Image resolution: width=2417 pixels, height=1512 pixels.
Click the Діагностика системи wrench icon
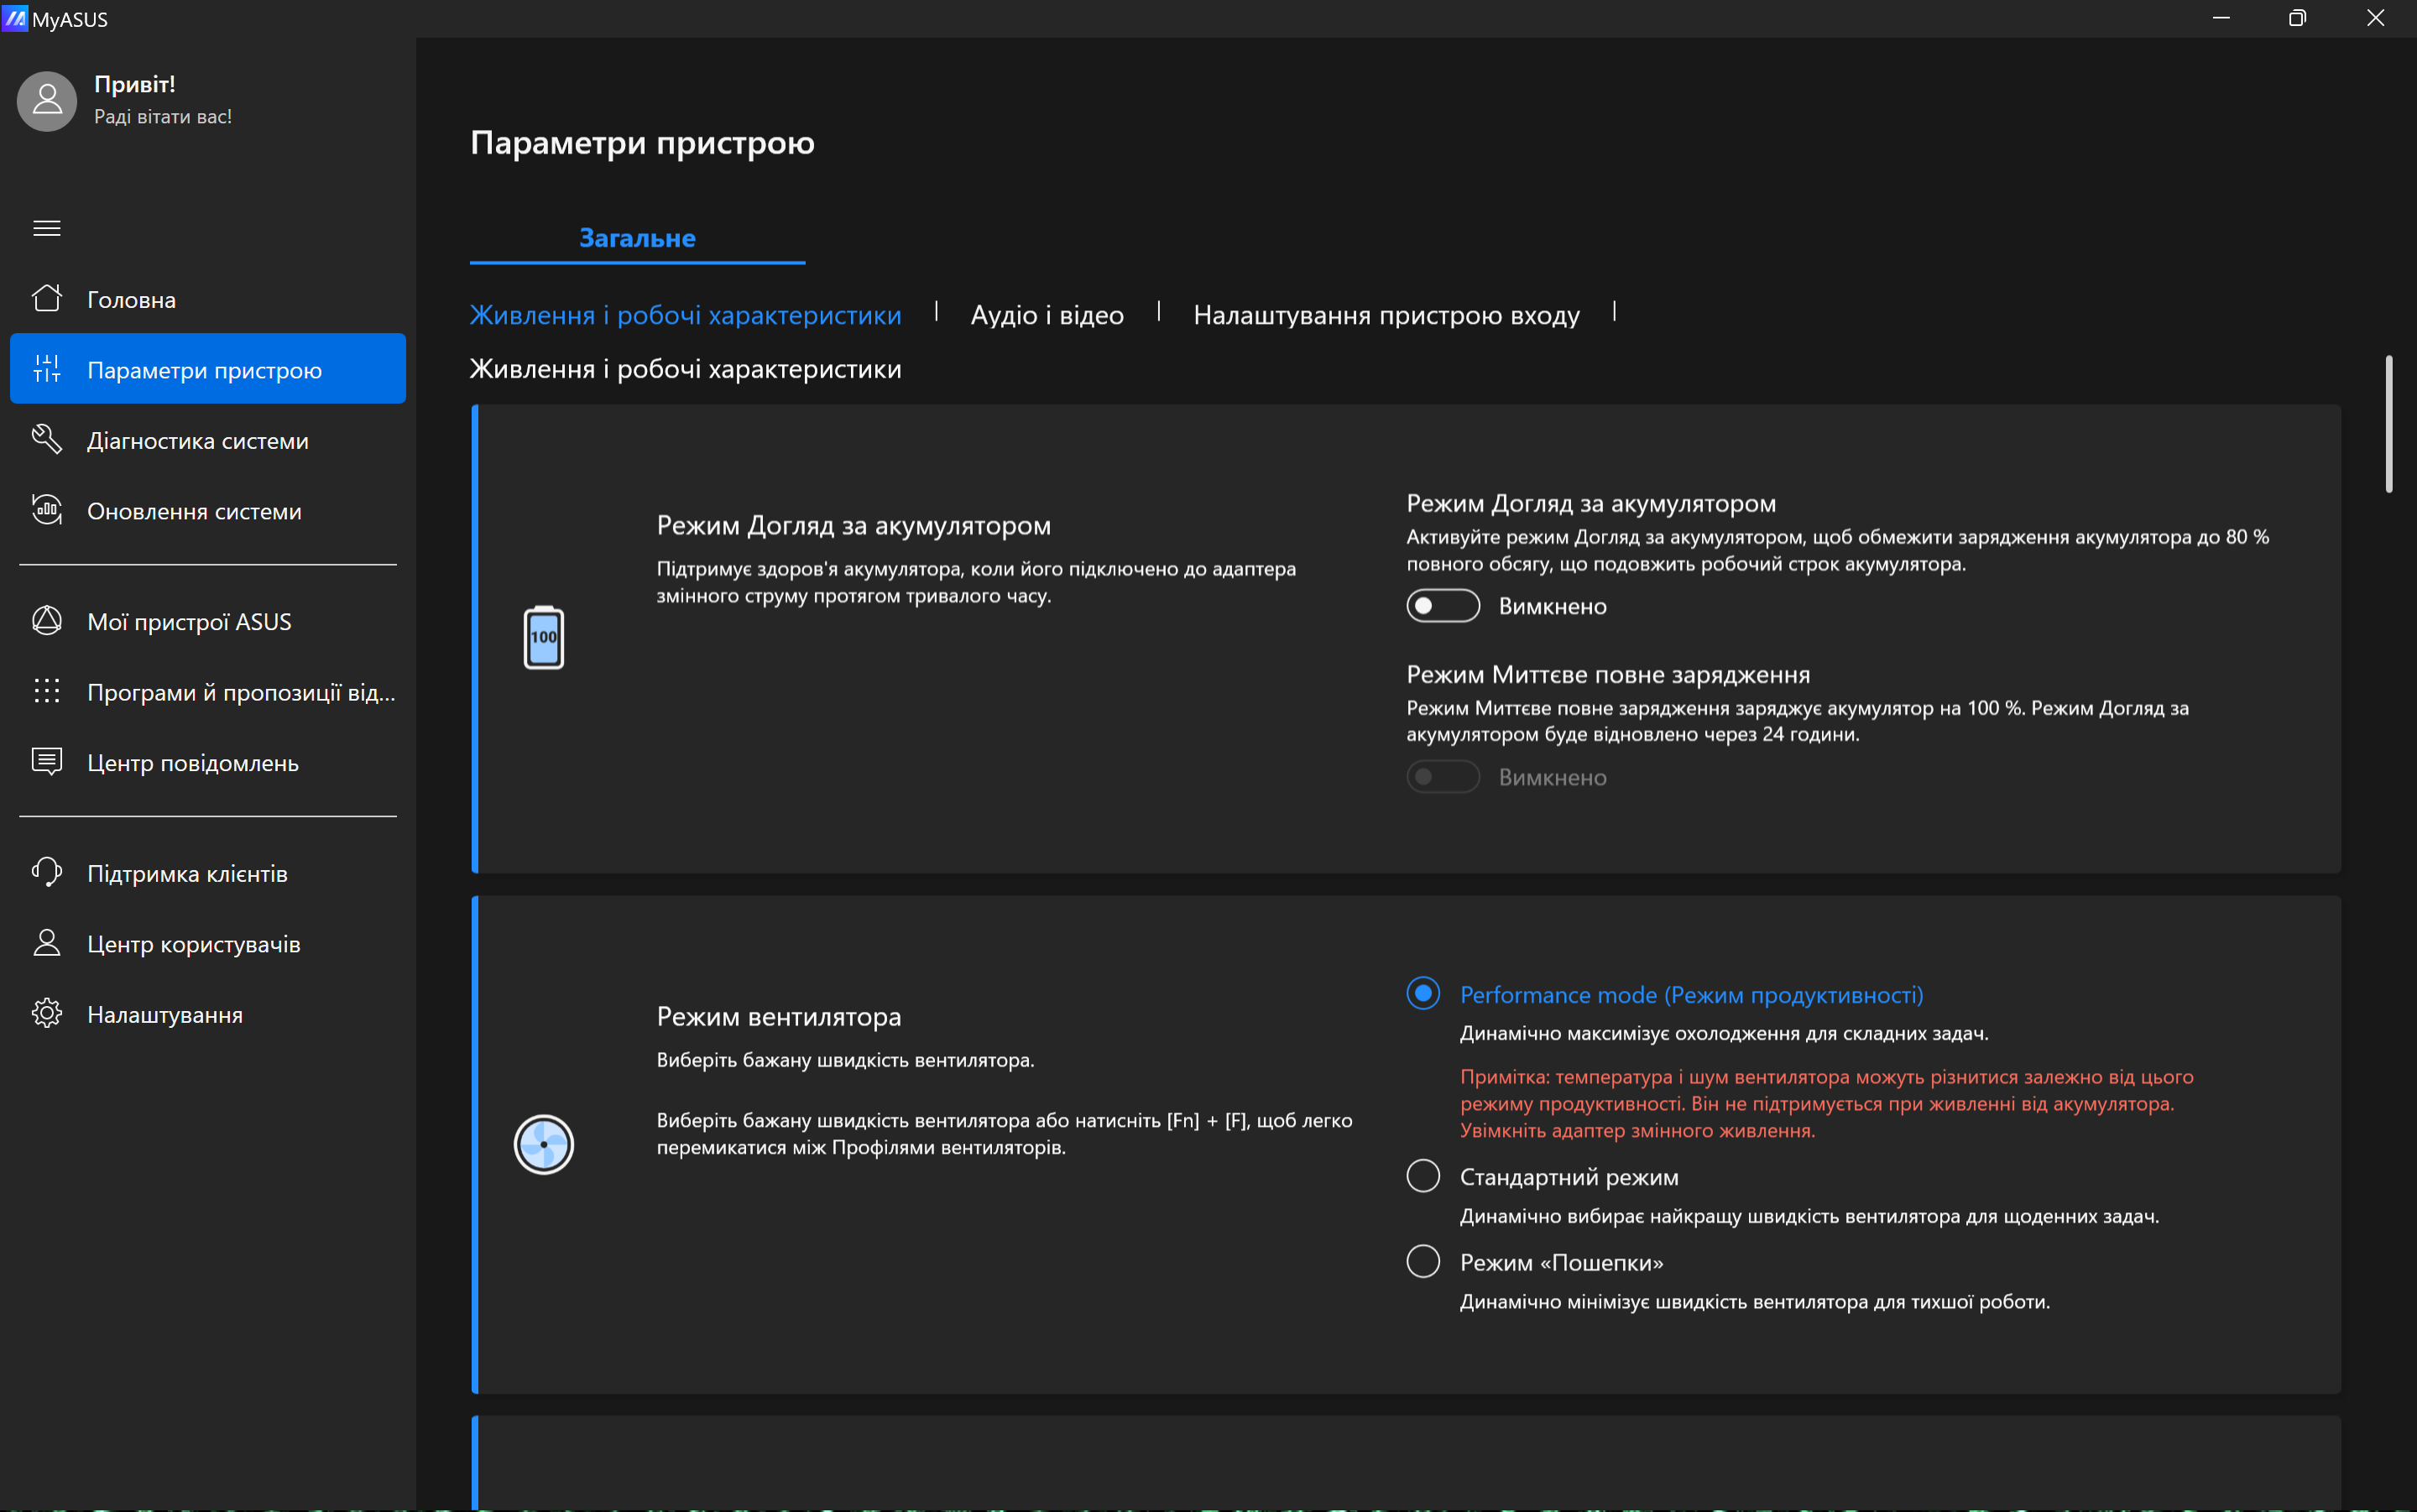(x=47, y=439)
